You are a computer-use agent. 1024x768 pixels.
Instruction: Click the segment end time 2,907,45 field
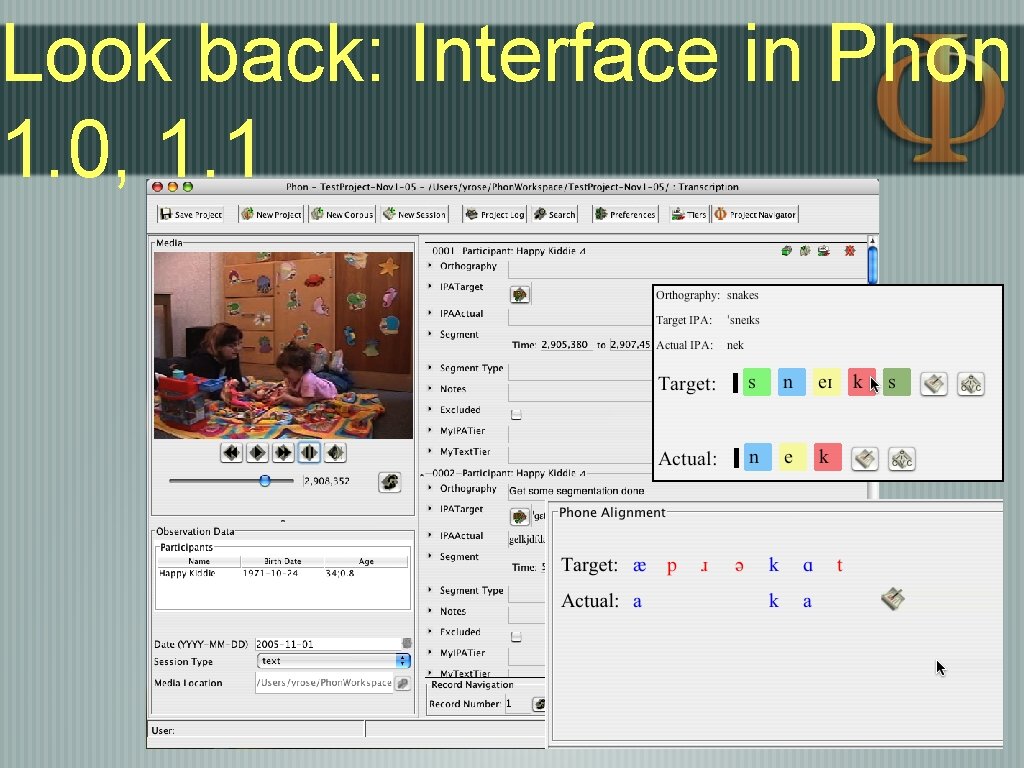pos(630,345)
